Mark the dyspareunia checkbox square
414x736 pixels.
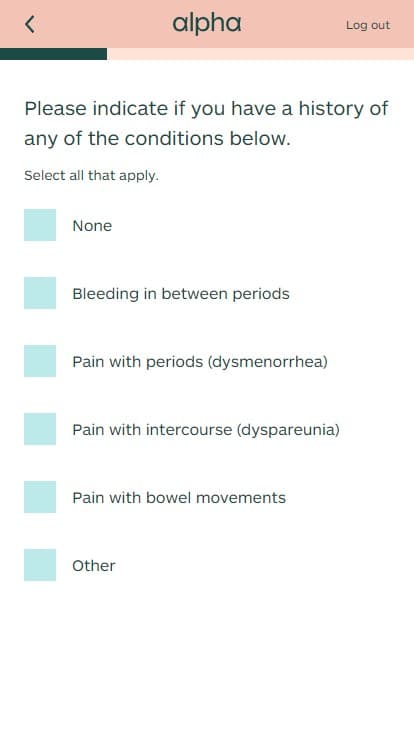[40, 429]
